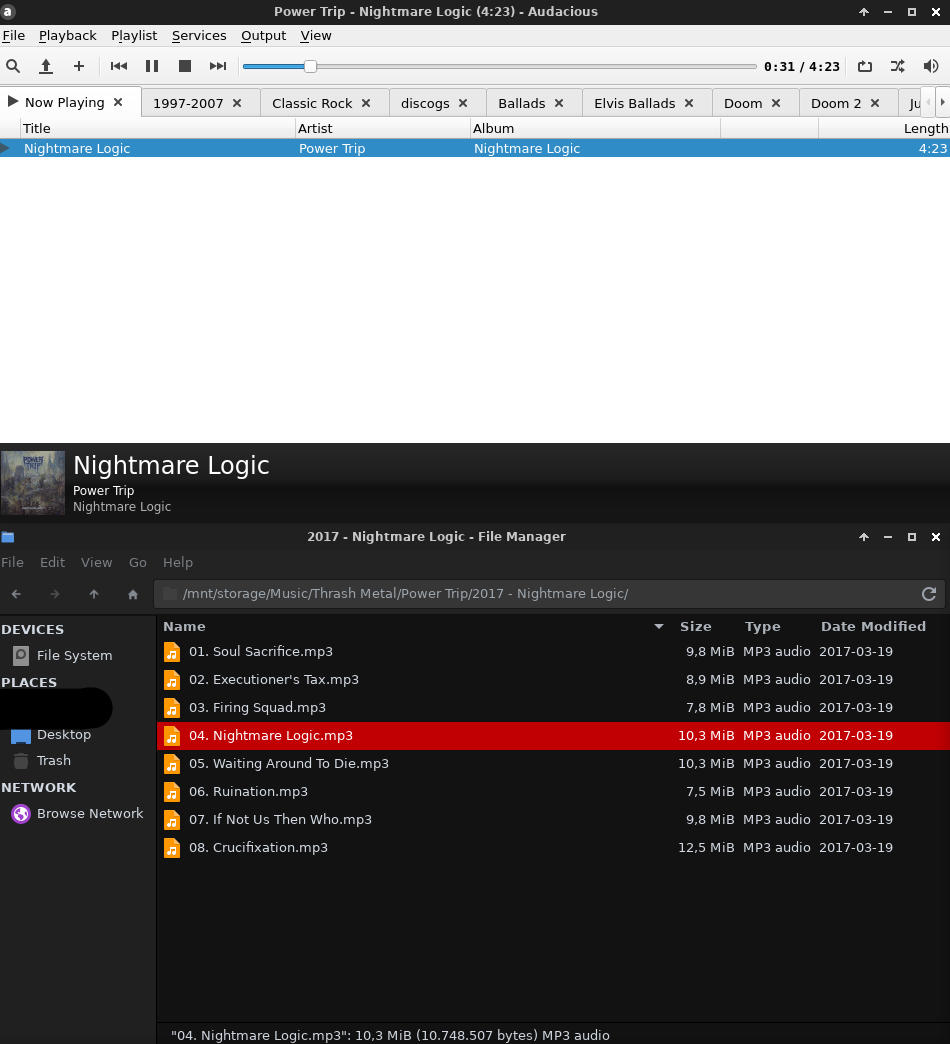Image resolution: width=950 pixels, height=1044 pixels.
Task: Switch to the Doom 2 playlist tab
Action: coord(835,103)
